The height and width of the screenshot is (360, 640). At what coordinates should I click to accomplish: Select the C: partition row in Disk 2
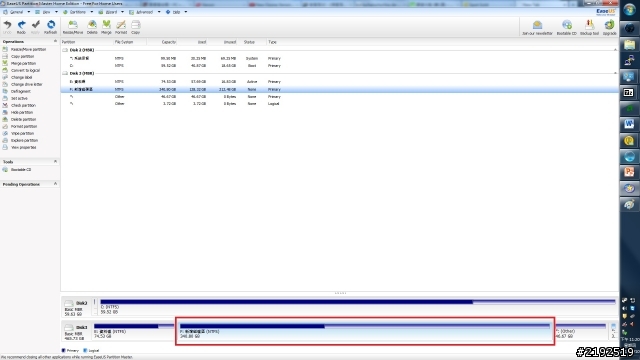pos(340,65)
